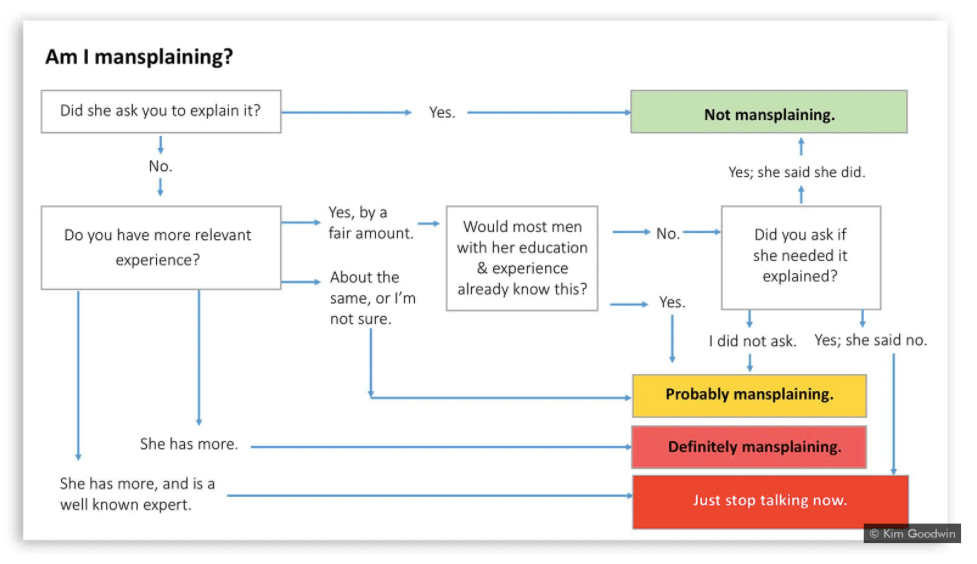Click the 'No.' label under first question
Image resolution: width=977 pixels, height=564 pixels.
click(x=160, y=165)
